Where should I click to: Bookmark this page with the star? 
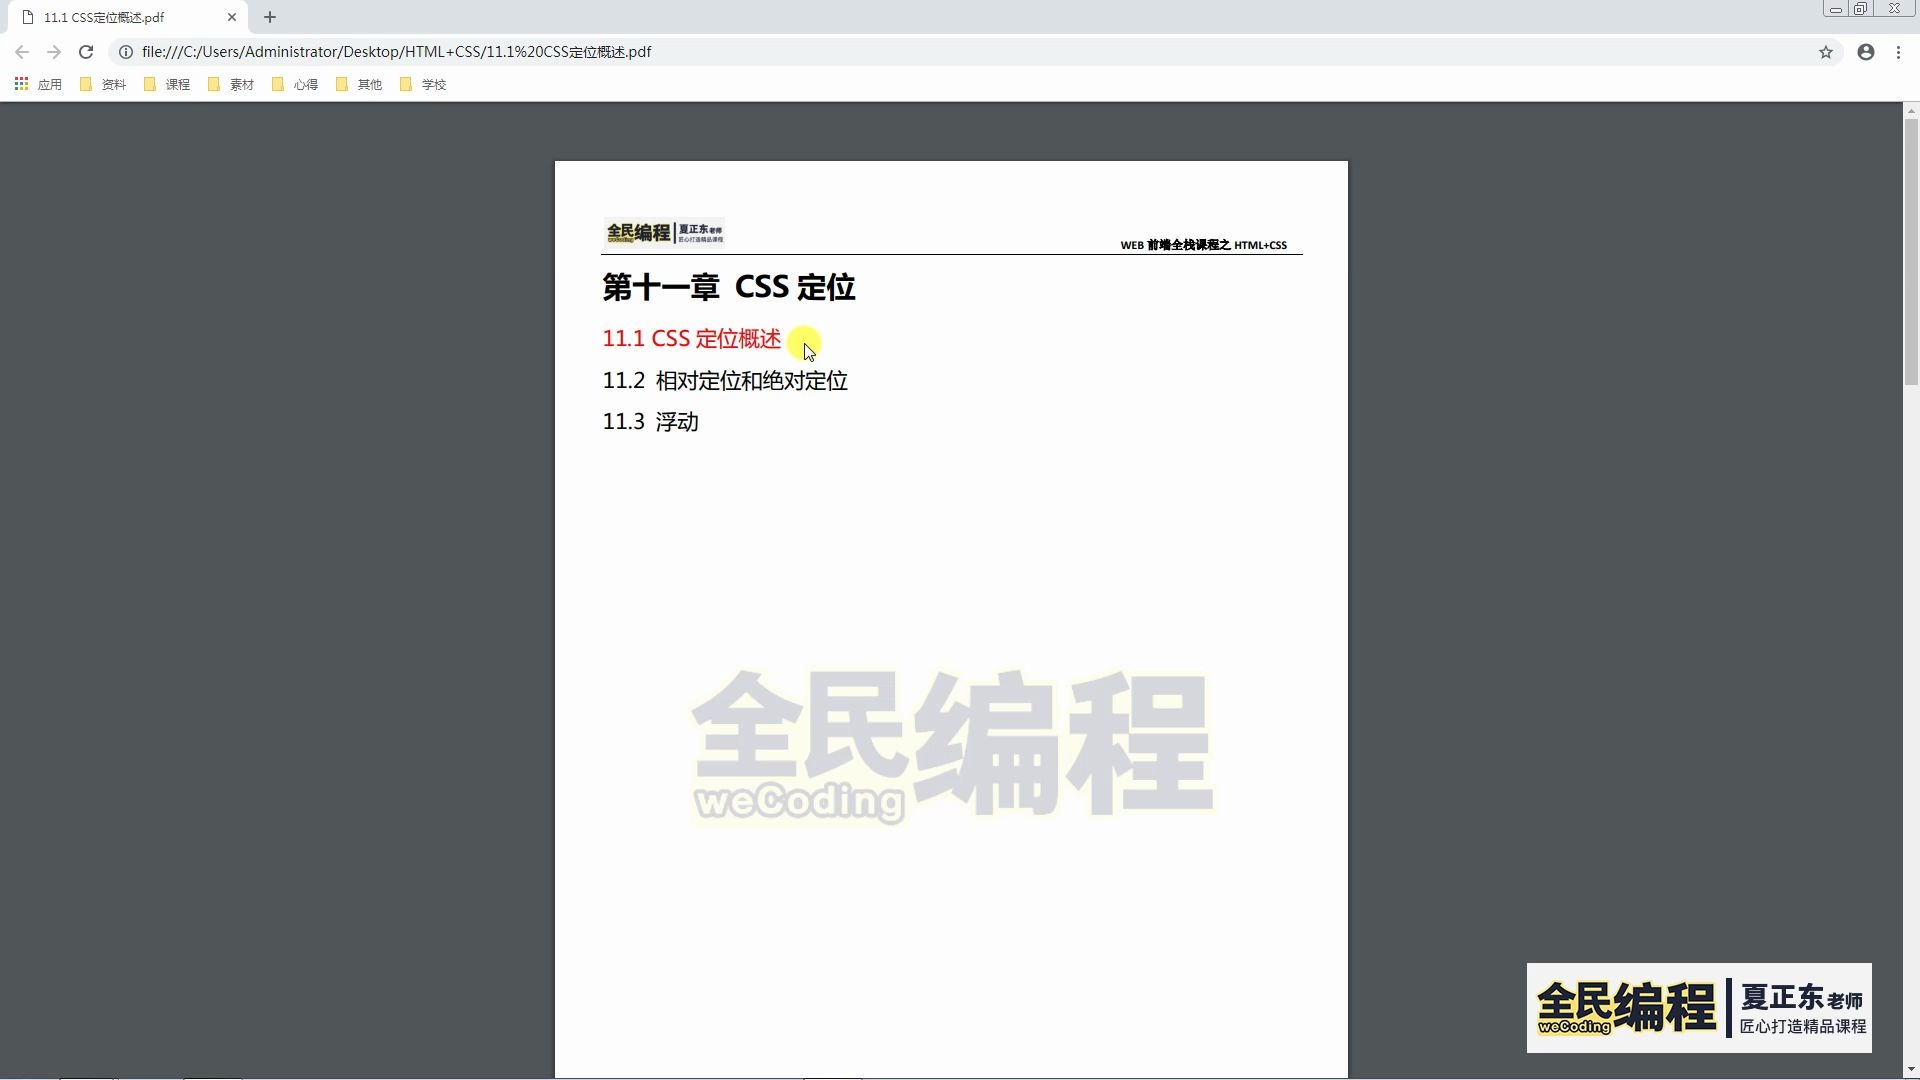click(x=1826, y=52)
